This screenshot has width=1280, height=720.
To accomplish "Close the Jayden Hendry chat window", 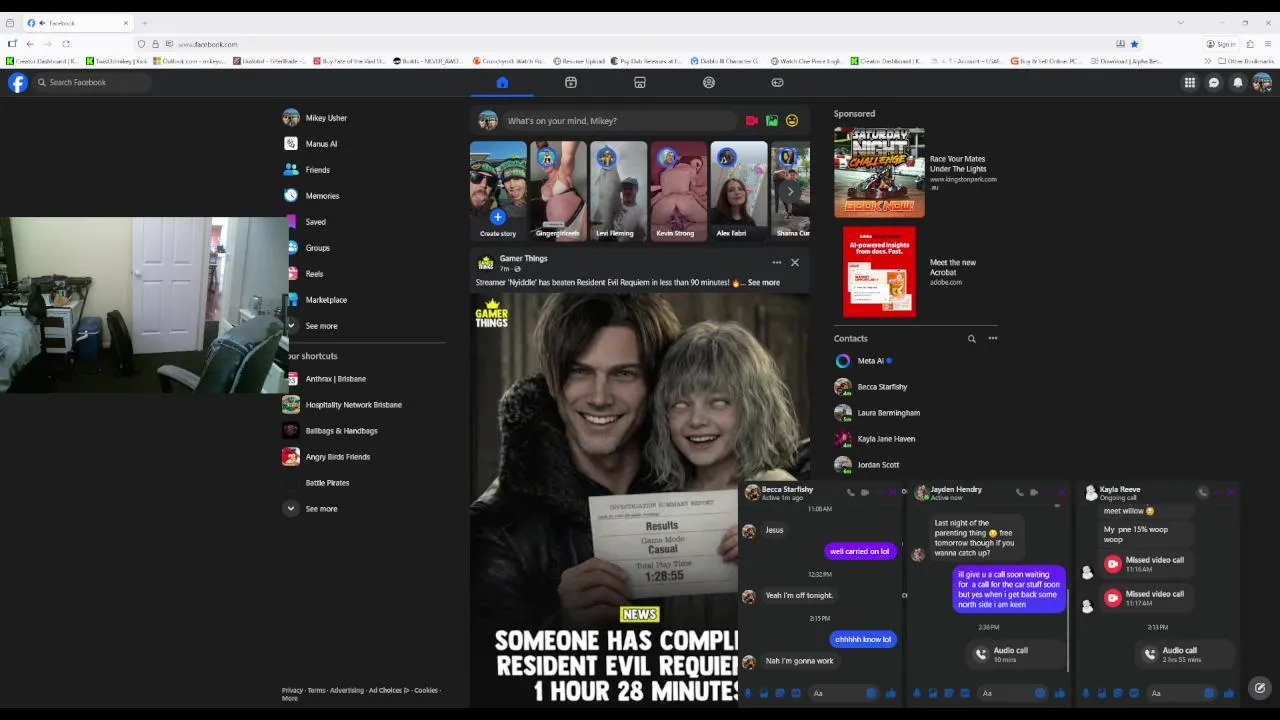I will coord(1062,492).
